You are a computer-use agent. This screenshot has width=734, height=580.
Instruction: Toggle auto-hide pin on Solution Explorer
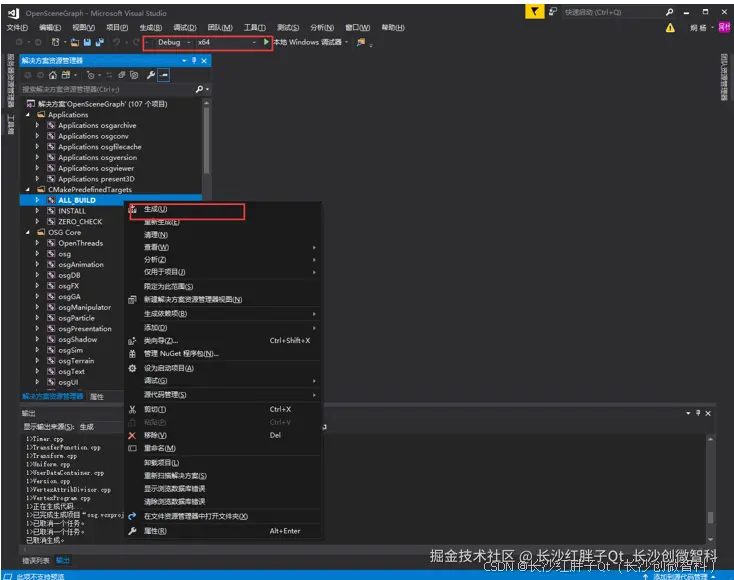point(194,60)
